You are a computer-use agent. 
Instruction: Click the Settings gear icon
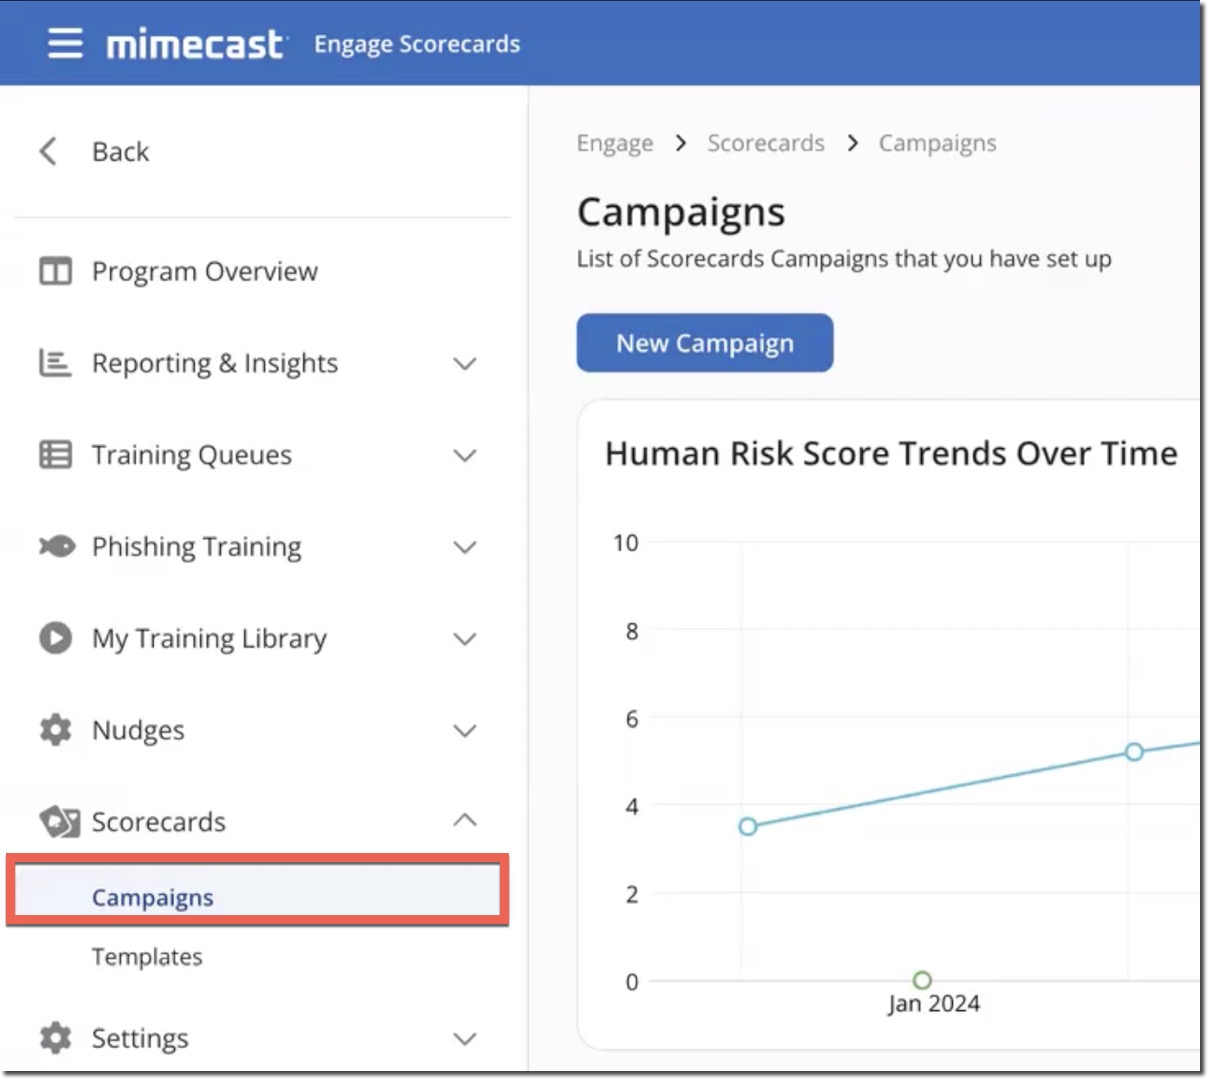[x=55, y=1038]
